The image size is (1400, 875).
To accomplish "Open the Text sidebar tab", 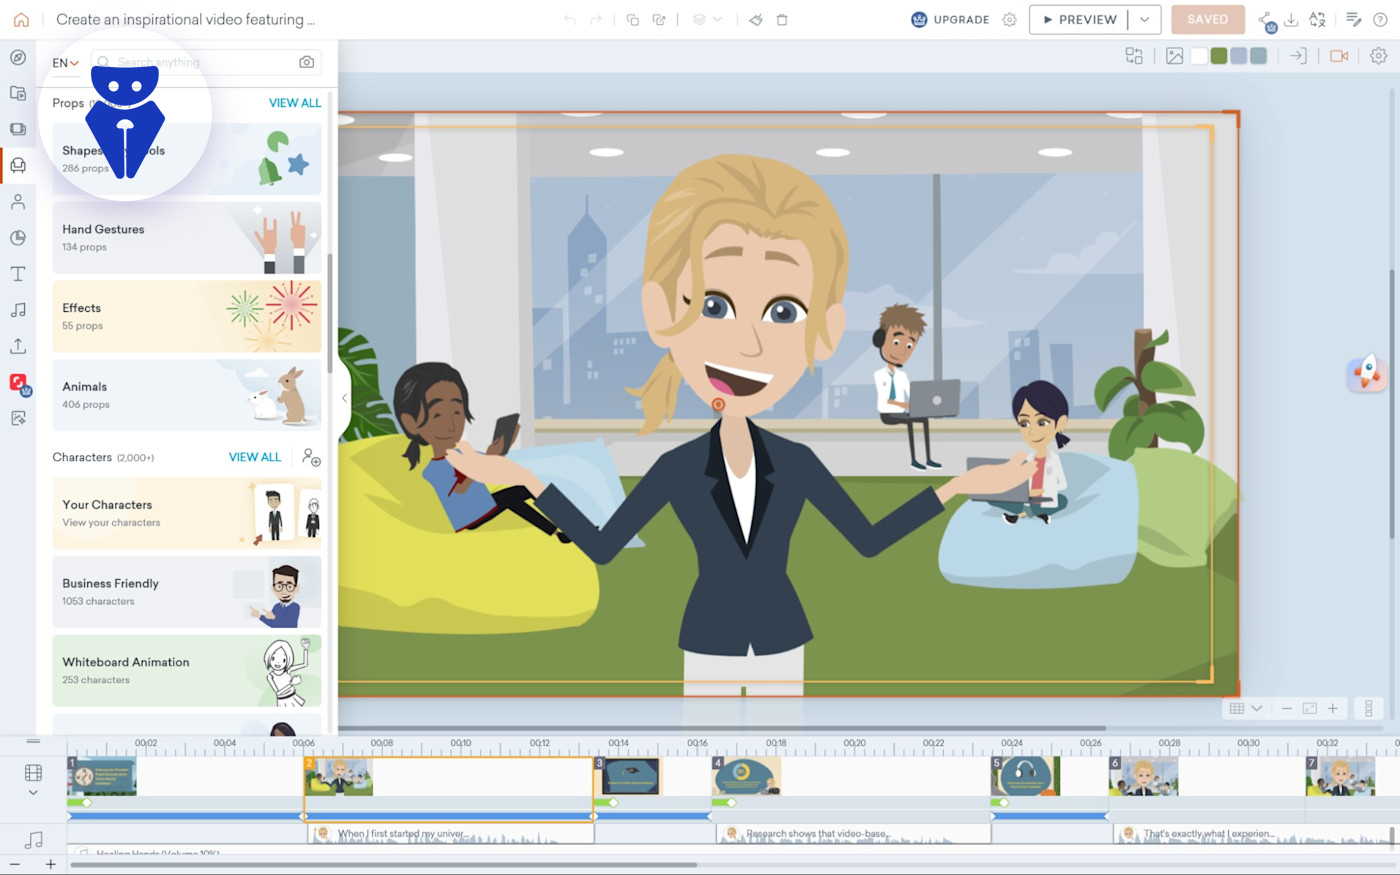I will point(18,274).
